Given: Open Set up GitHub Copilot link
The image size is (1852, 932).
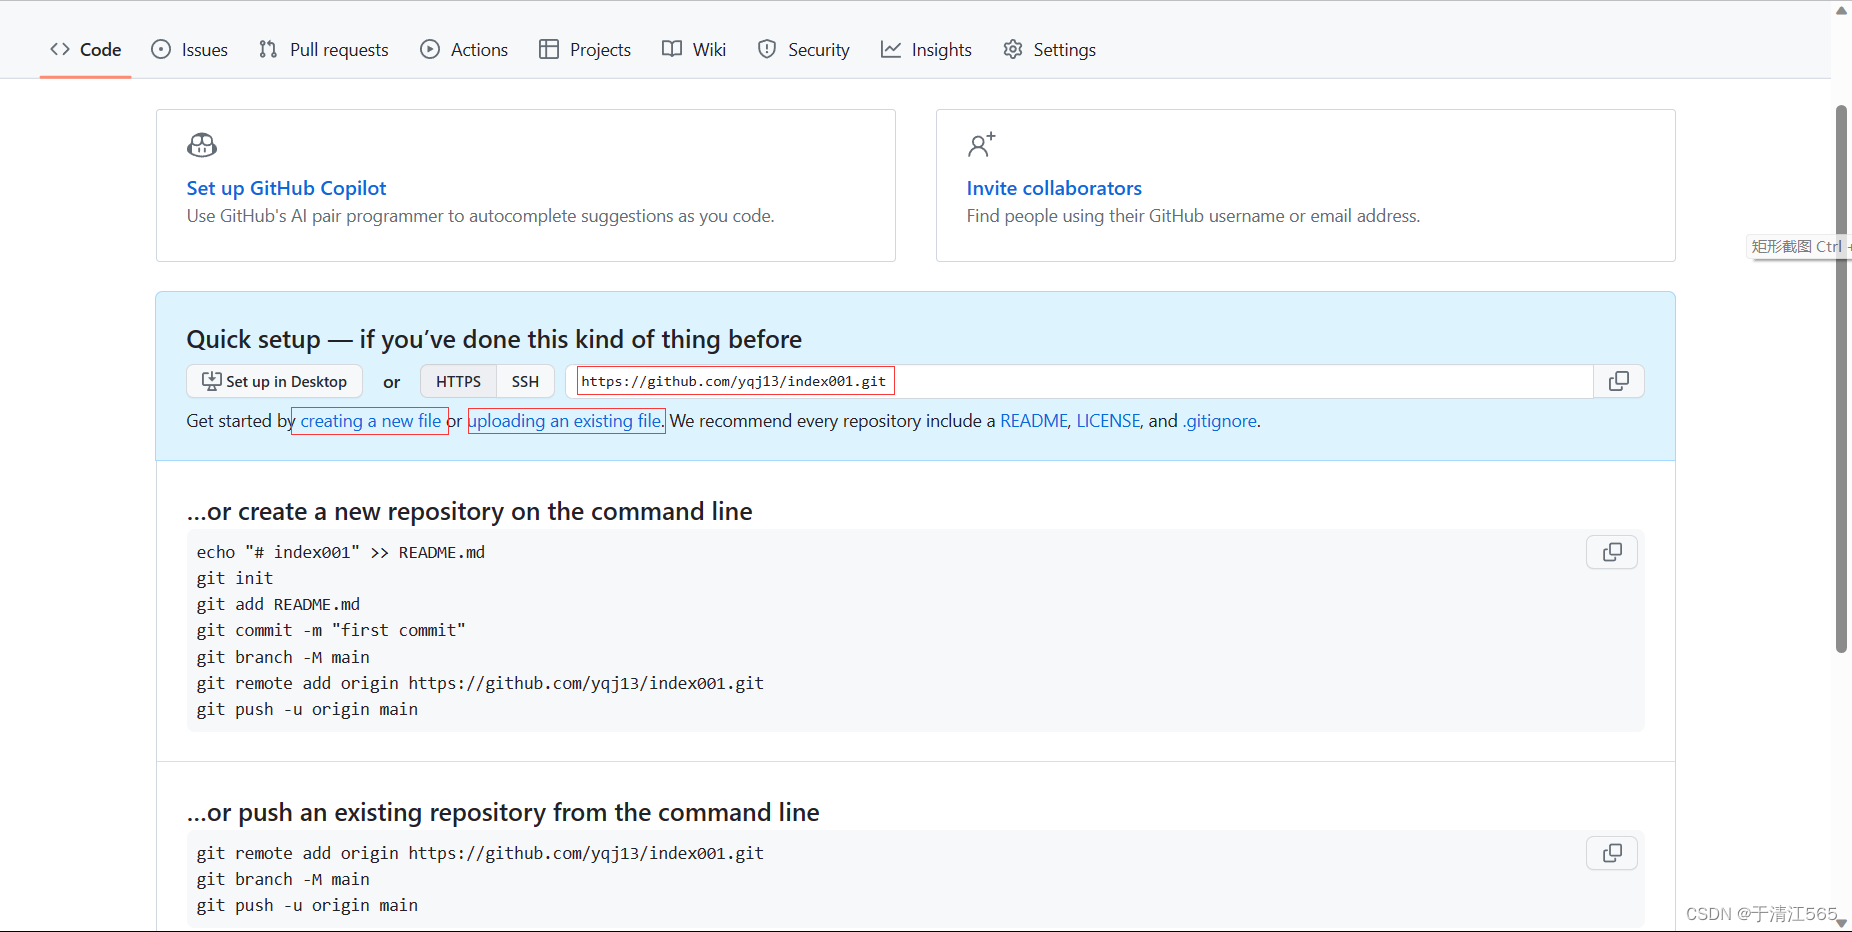Looking at the screenshot, I should (286, 188).
